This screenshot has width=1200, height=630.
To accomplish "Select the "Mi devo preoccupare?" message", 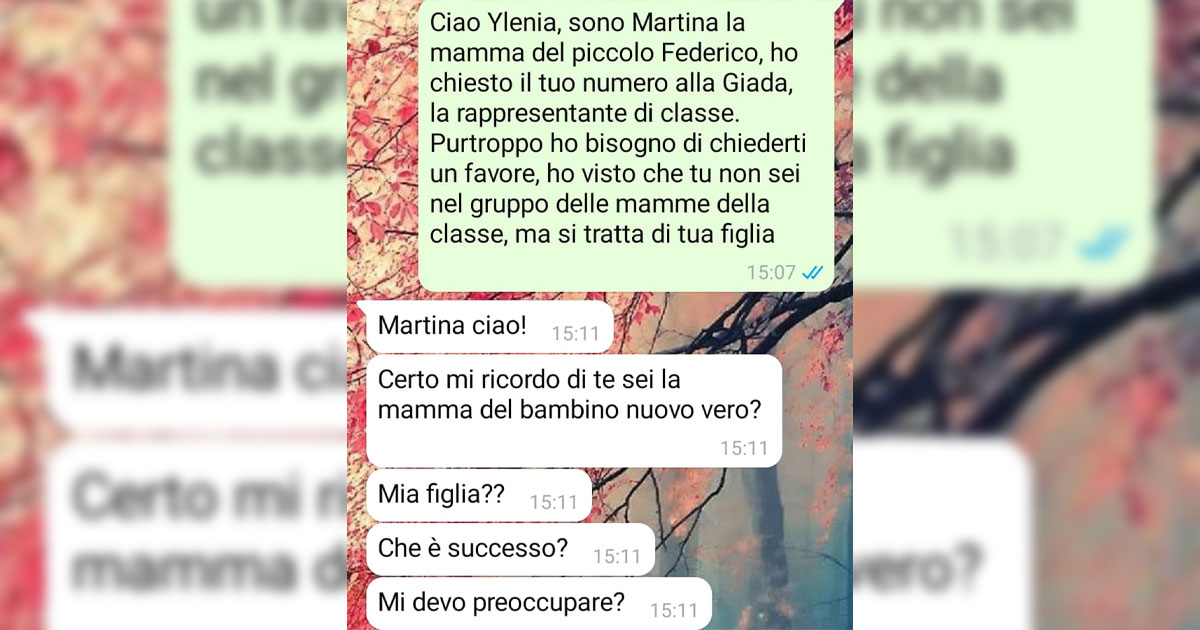I will tap(539, 603).
